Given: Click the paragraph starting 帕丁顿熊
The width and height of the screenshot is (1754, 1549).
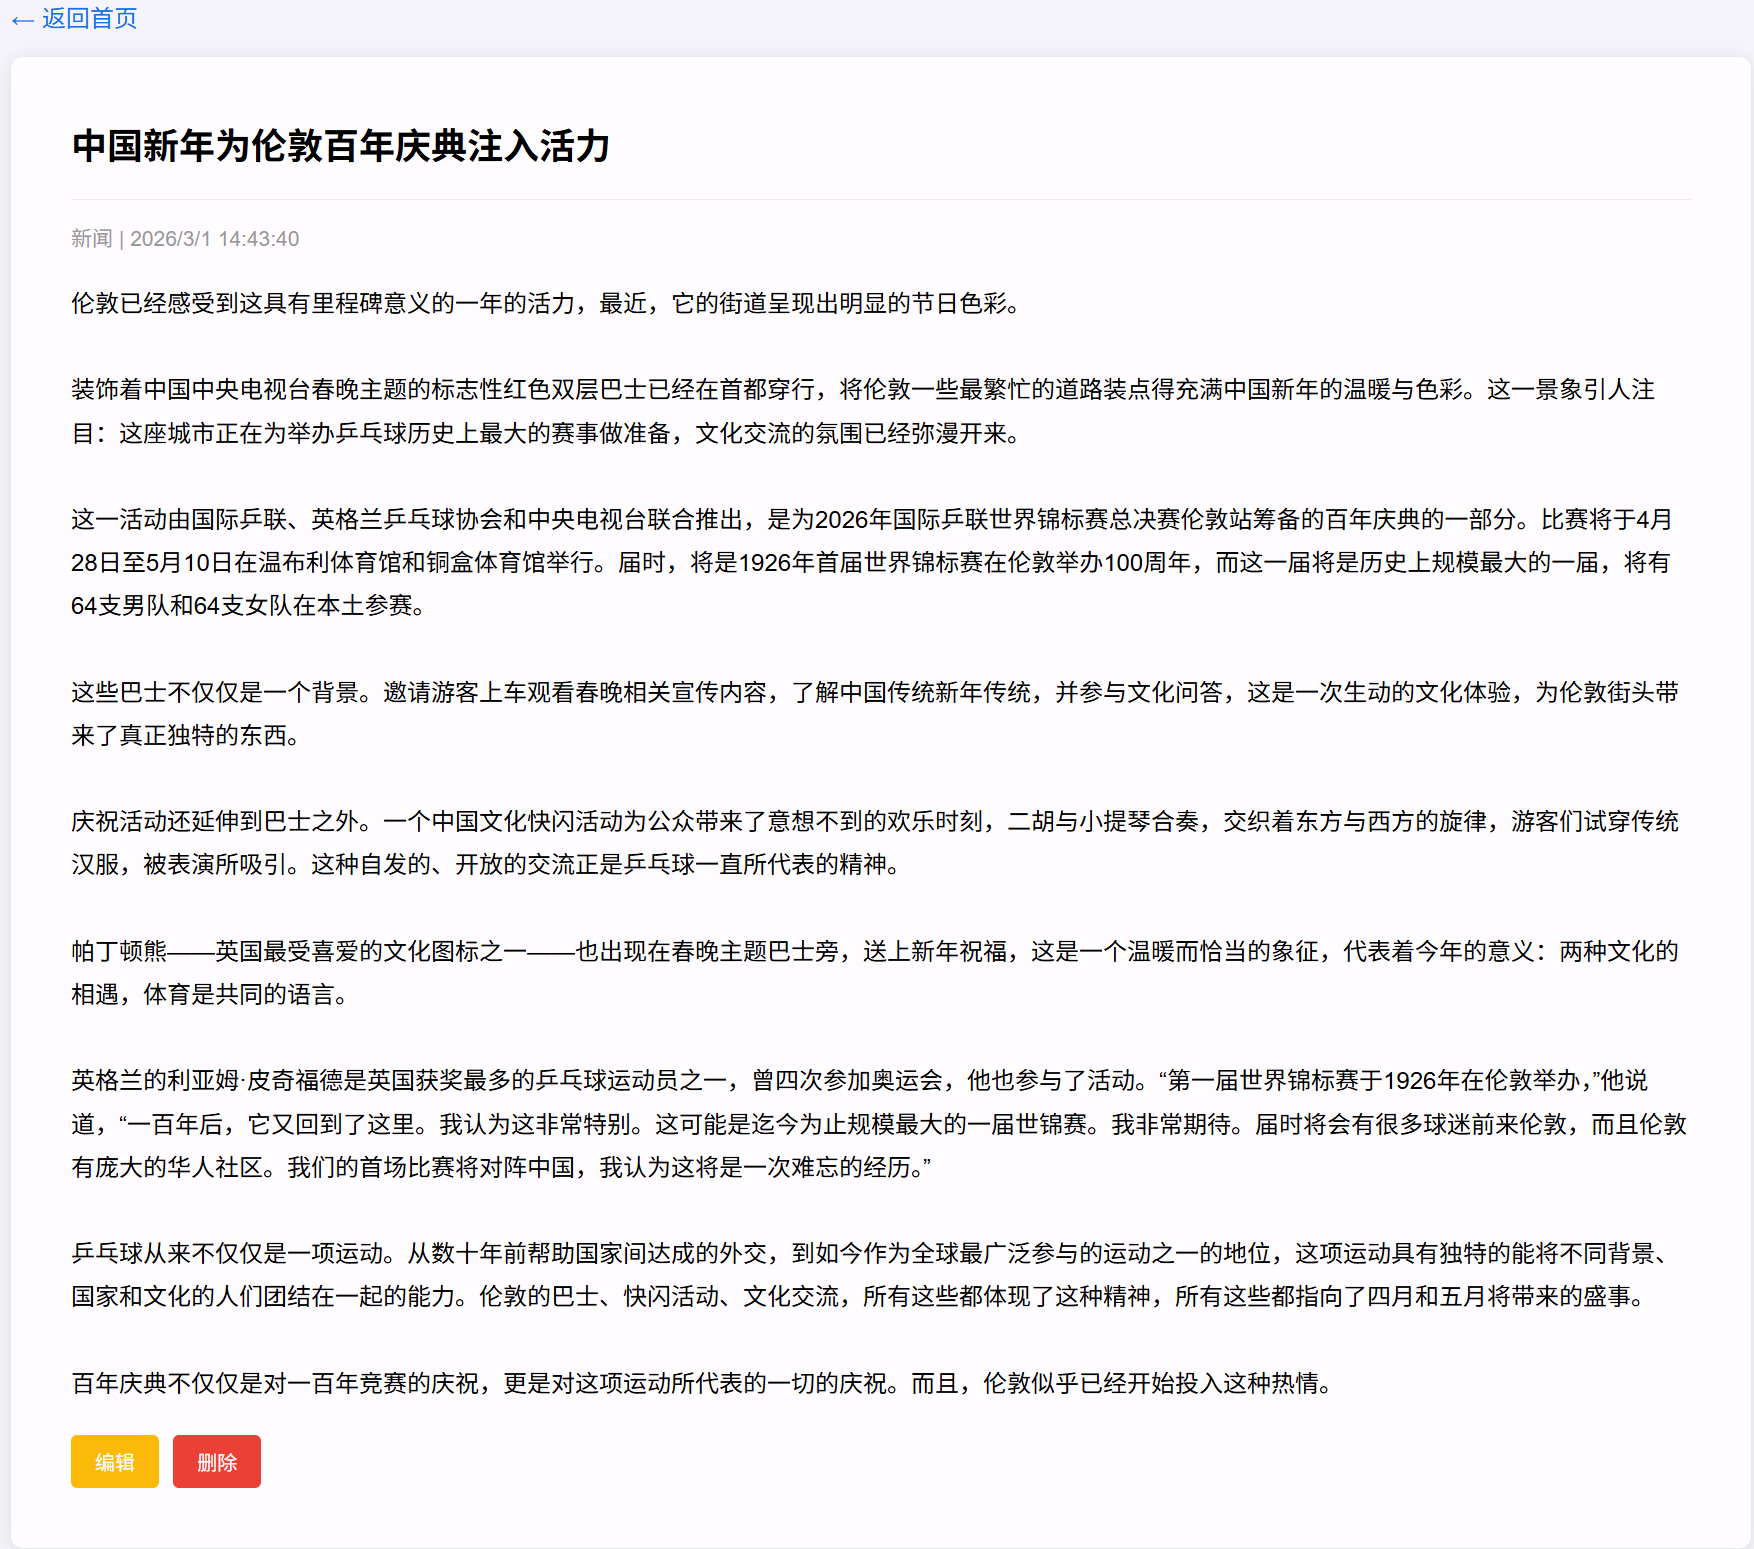Looking at the screenshot, I should [876, 972].
